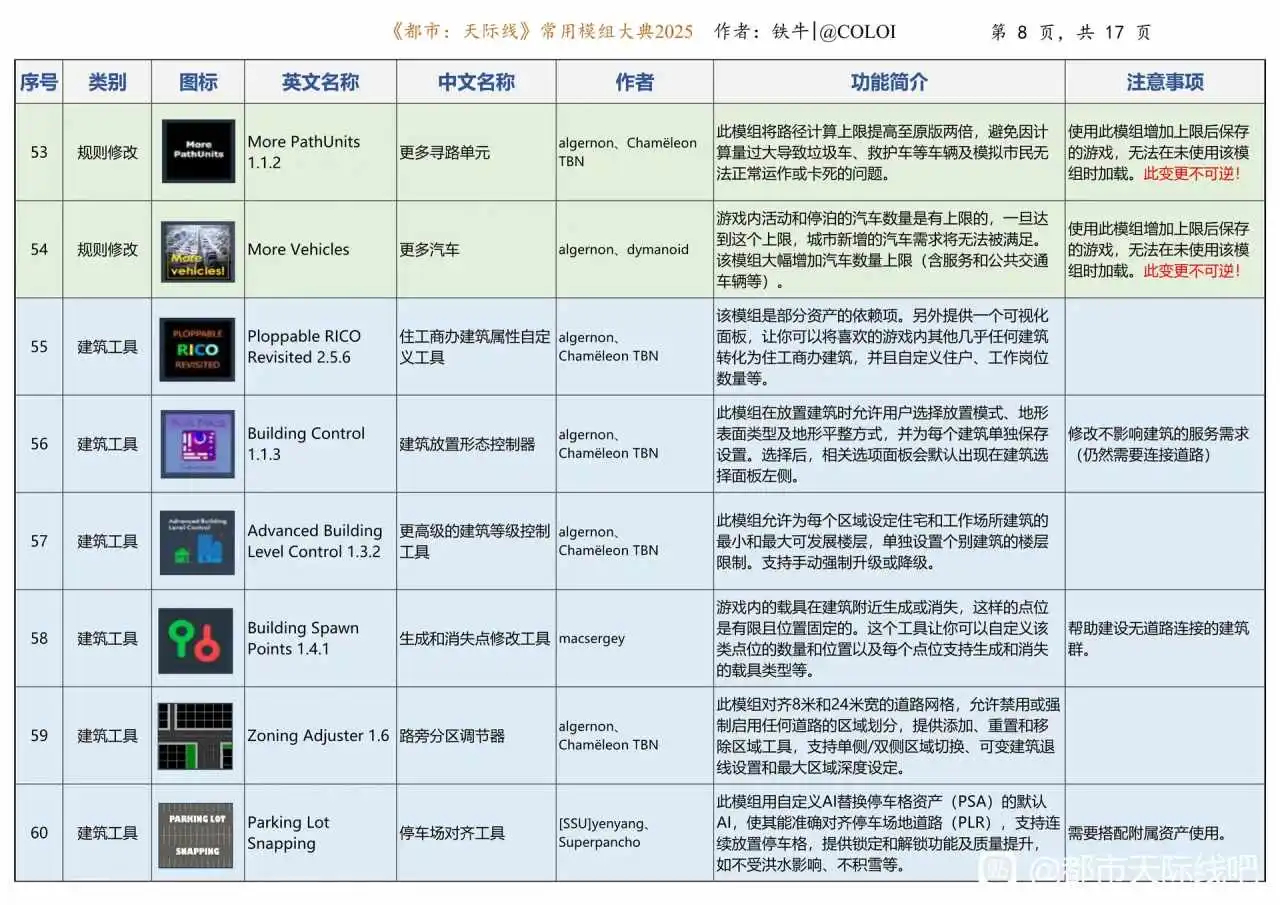1280x905 pixels.
Task: Select the 英文名称 column header
Action: point(320,82)
